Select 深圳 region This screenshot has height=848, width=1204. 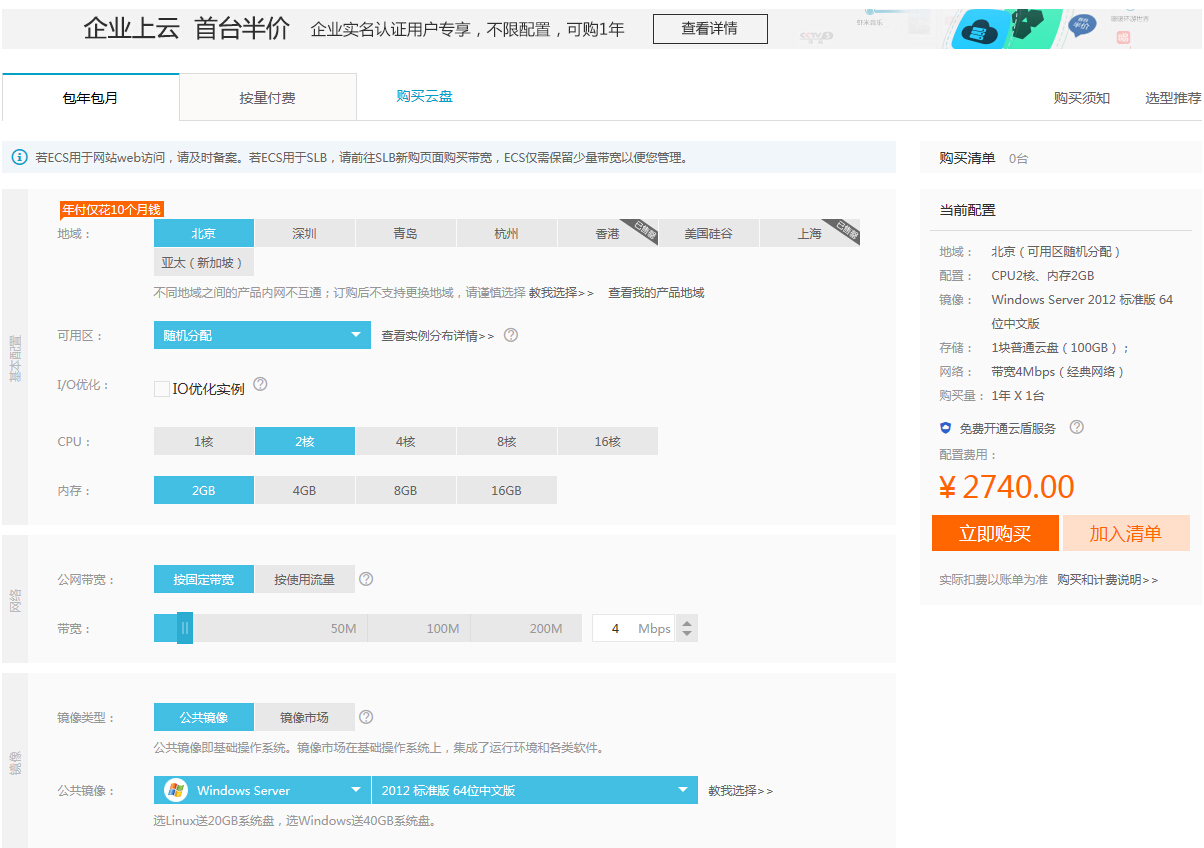click(x=305, y=233)
